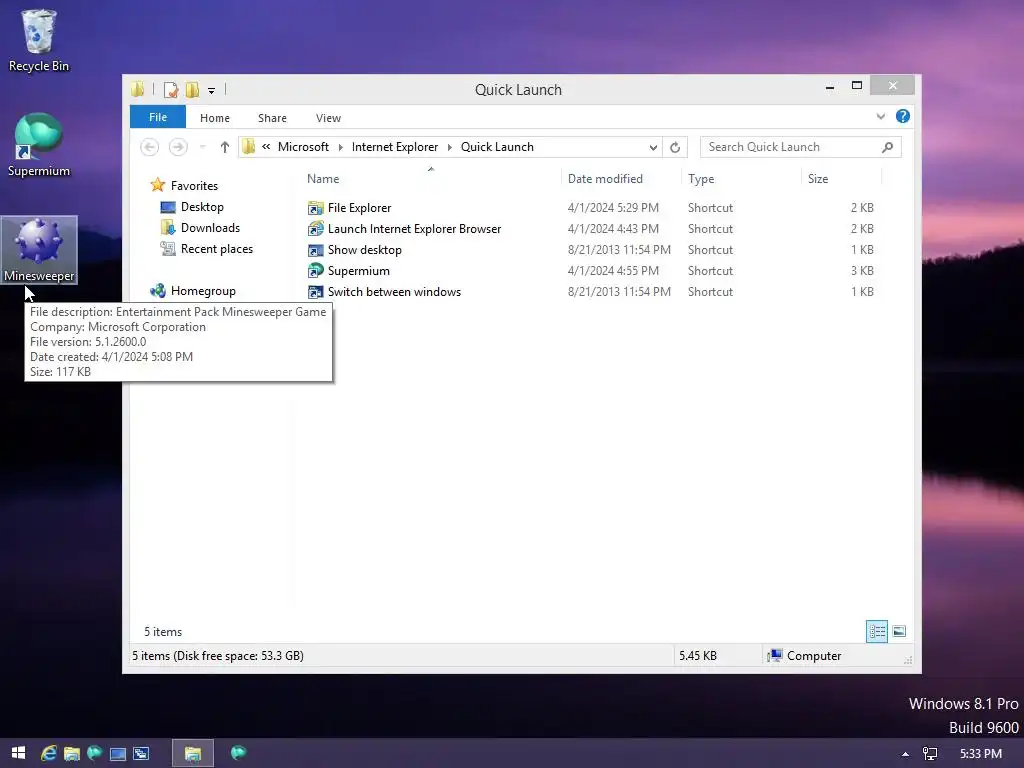Go forward using the Forward arrow
Screen dimensions: 1024x768
coord(178,147)
